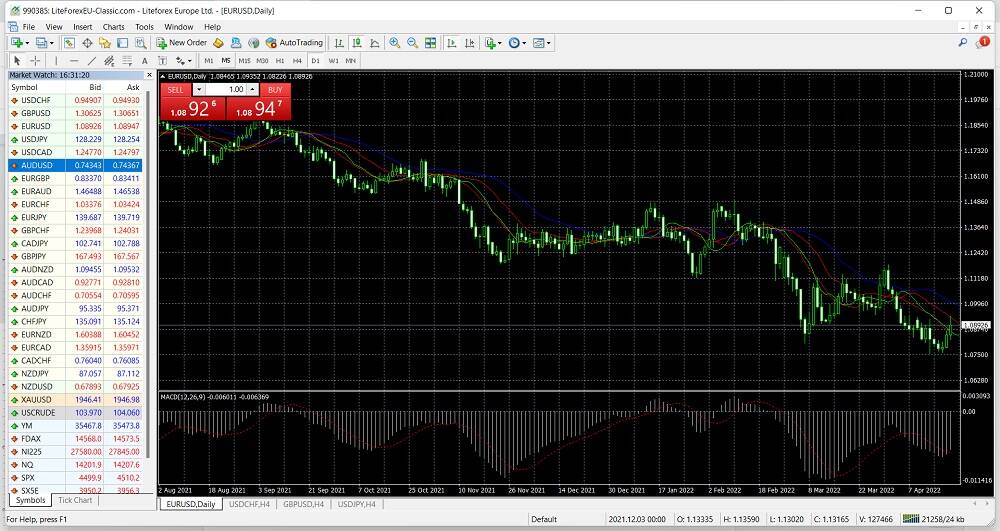Select the XAUUSD row in Market Watch
Screen dimensions: 1000x531
tap(75, 400)
